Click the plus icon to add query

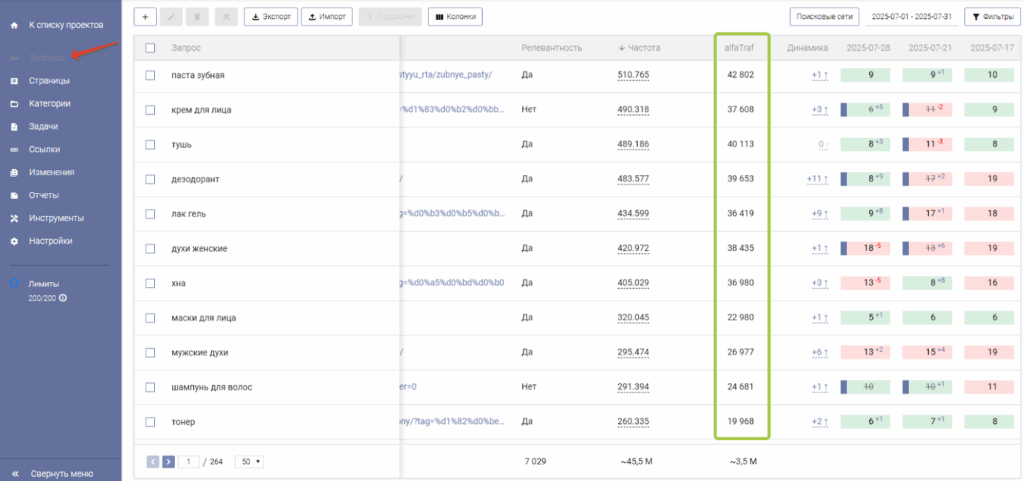click(144, 17)
